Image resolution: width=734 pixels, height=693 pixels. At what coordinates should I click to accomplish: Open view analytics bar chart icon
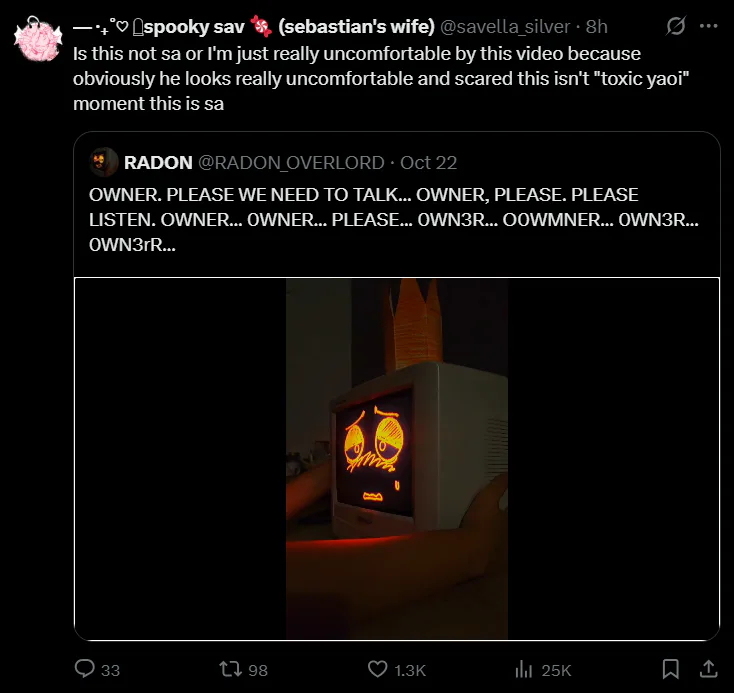522,669
